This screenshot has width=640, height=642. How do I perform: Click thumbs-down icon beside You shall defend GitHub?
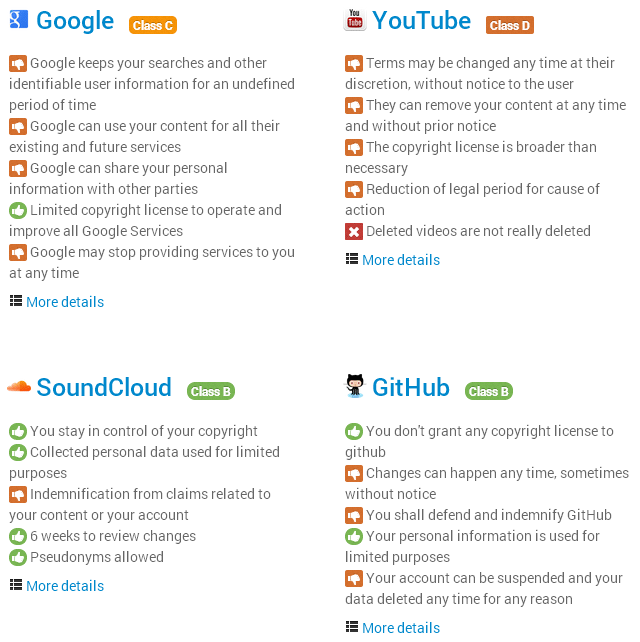(x=354, y=516)
